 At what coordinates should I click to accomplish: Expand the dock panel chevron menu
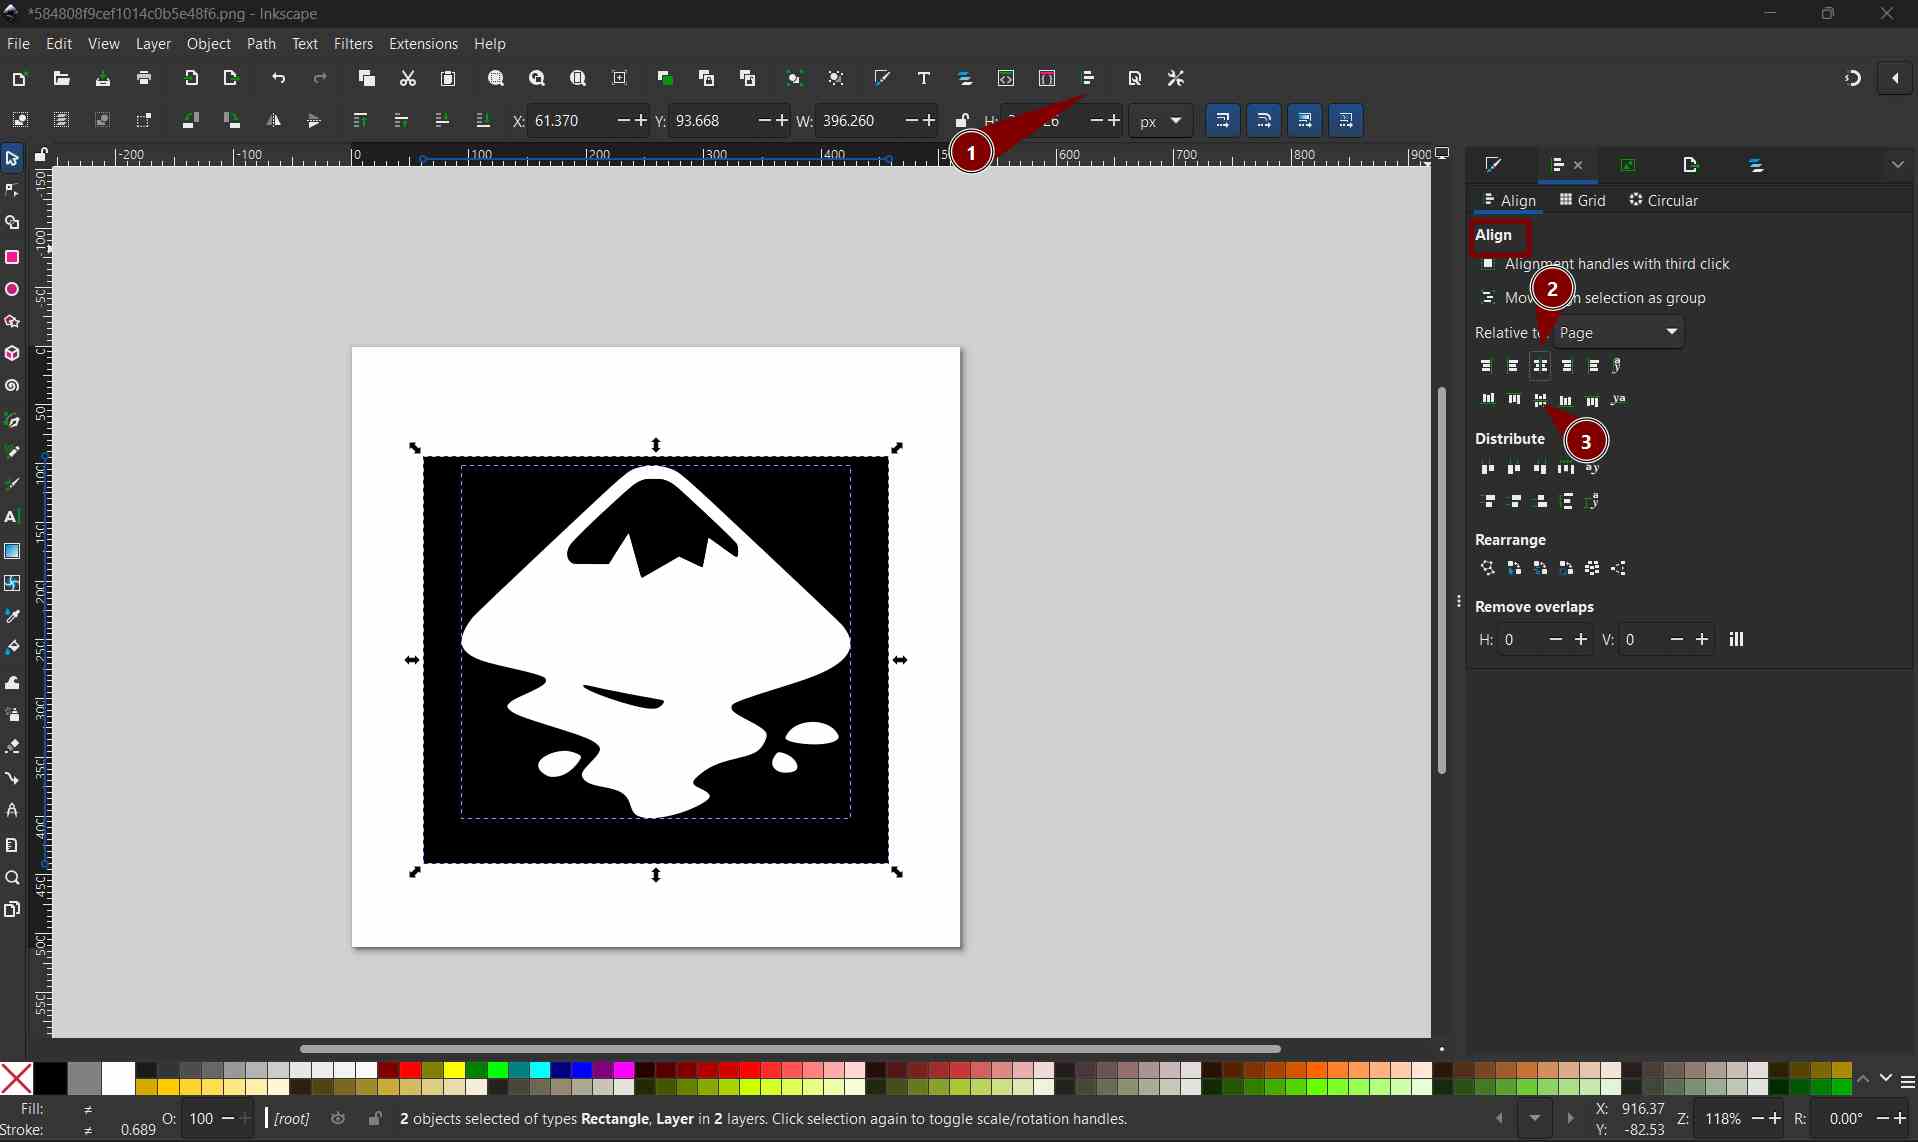(1898, 165)
